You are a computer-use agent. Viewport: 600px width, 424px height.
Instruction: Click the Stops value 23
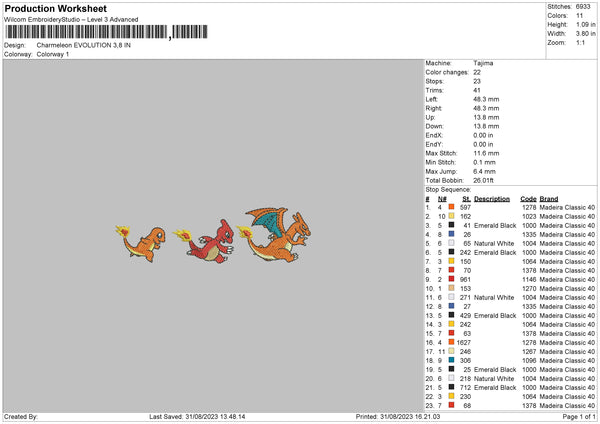click(477, 81)
